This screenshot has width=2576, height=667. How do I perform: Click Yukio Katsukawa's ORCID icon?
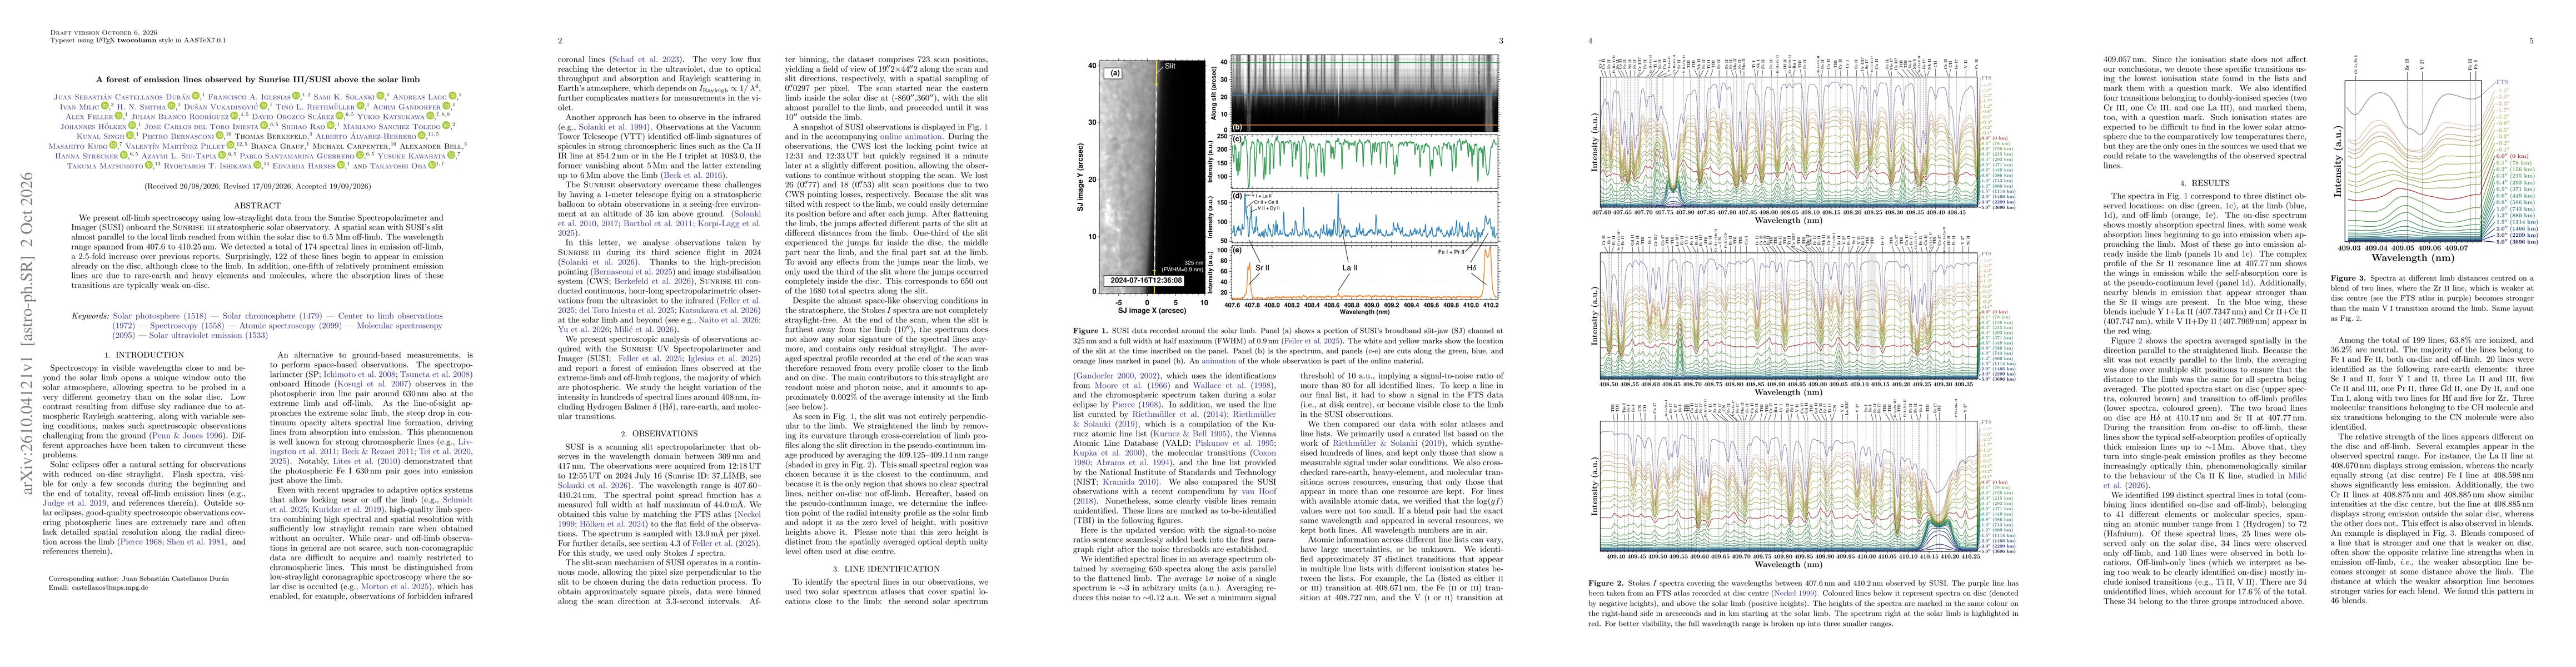click(430, 116)
